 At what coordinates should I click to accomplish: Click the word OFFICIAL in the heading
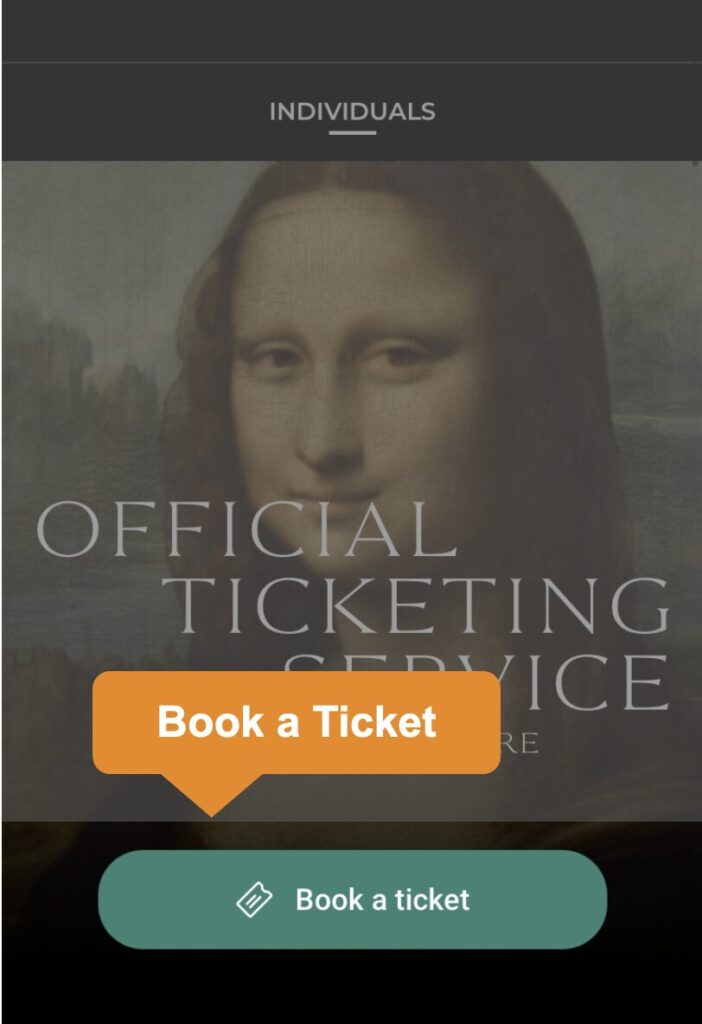click(246, 530)
